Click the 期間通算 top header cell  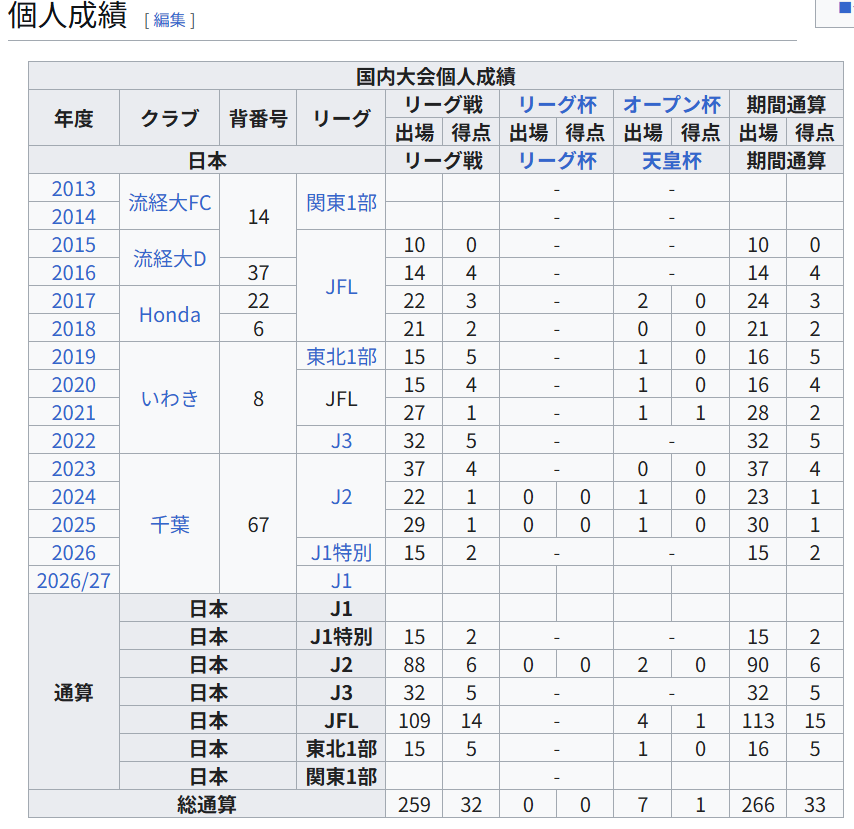pos(786,105)
